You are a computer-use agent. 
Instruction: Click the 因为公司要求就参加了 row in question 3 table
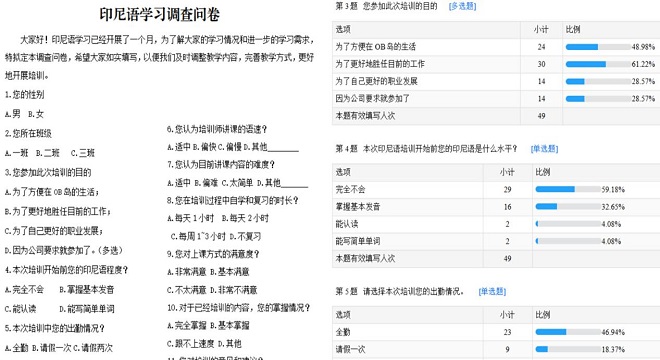[496, 99]
